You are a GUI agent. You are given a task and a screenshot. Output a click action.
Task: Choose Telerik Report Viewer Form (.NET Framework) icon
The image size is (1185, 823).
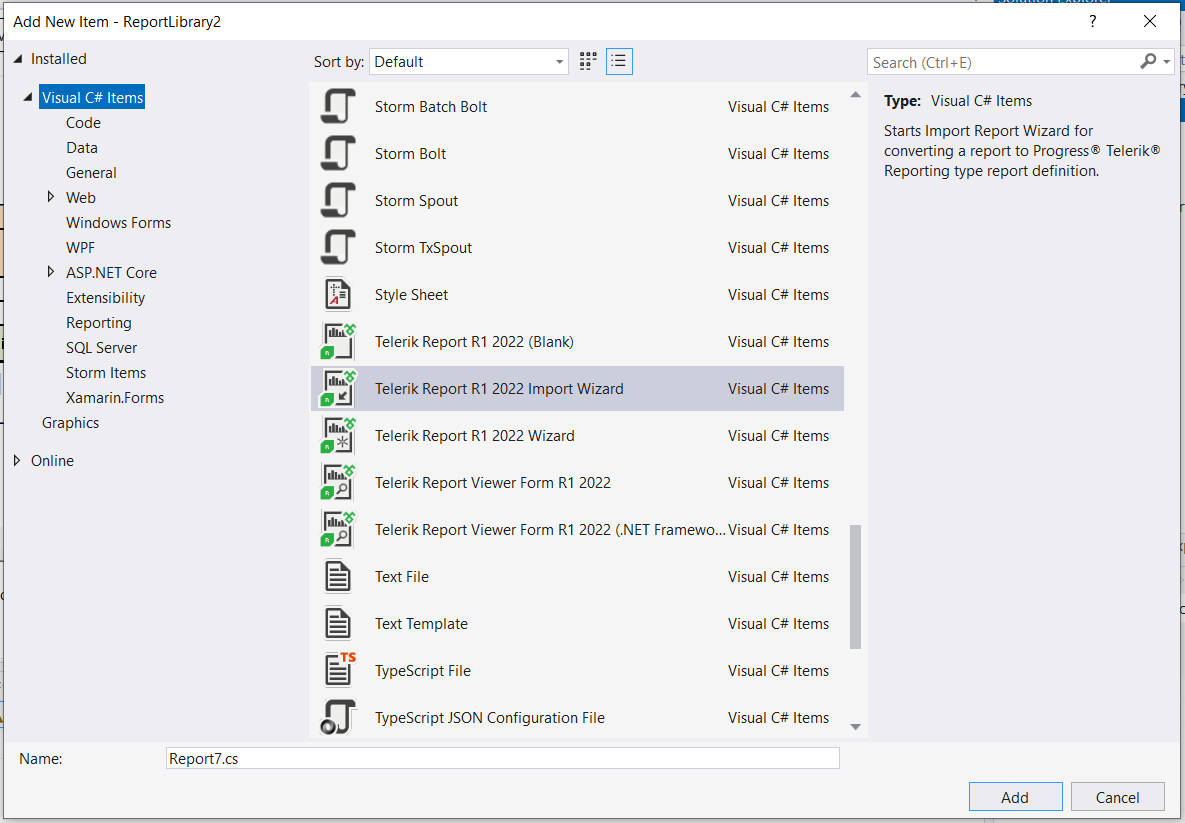pyautogui.click(x=338, y=529)
